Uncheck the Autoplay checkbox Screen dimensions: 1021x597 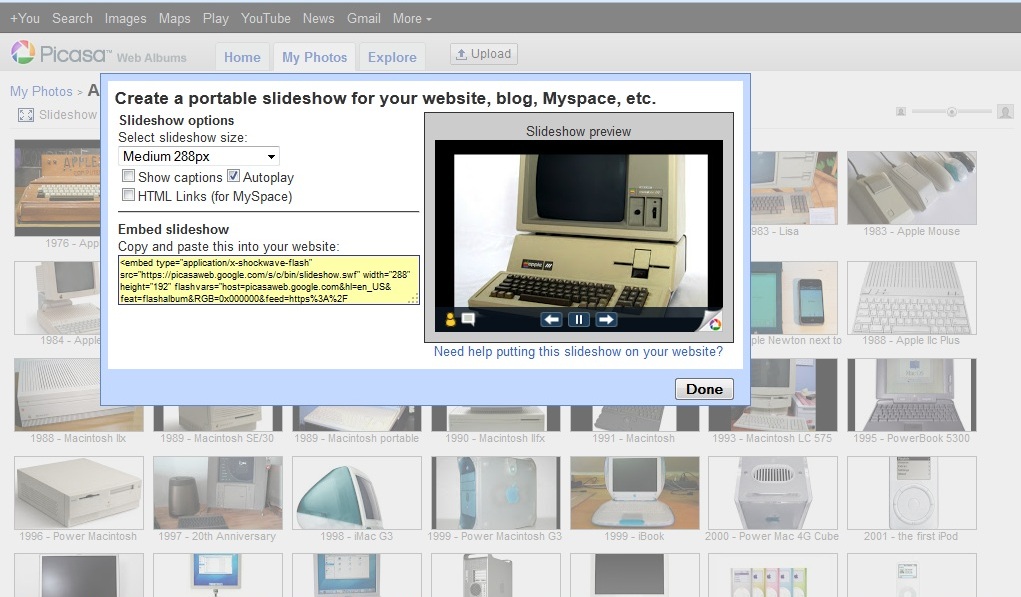pos(233,176)
